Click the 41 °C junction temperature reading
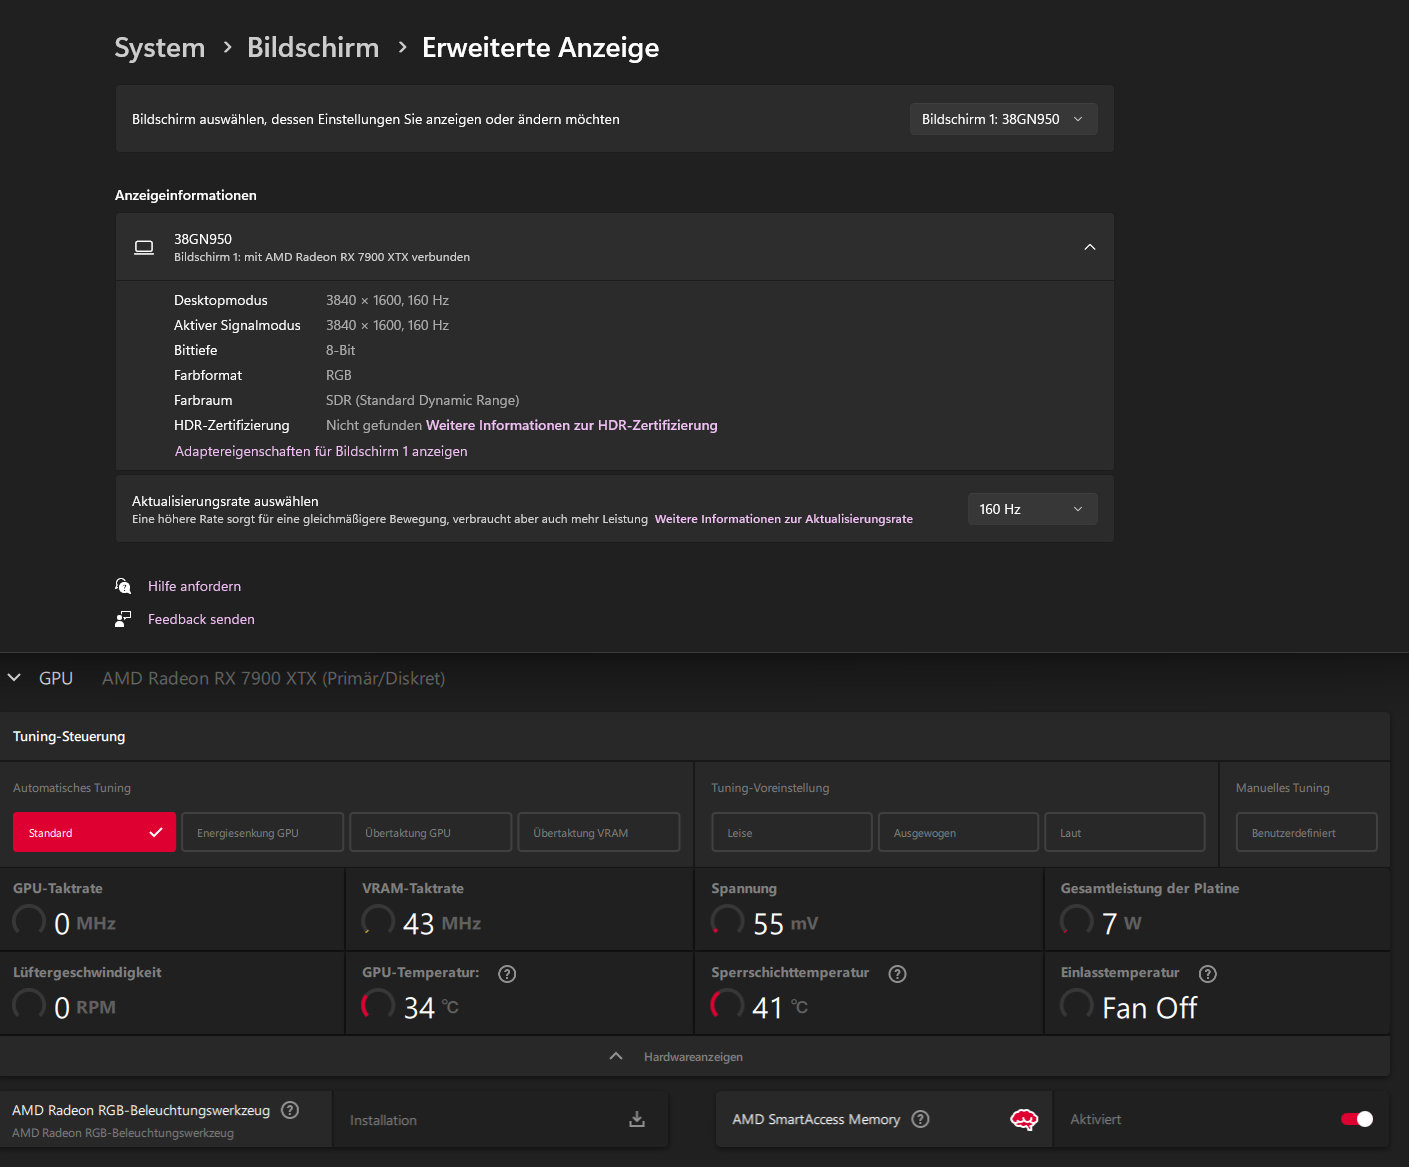This screenshot has width=1409, height=1167. pos(780,1007)
